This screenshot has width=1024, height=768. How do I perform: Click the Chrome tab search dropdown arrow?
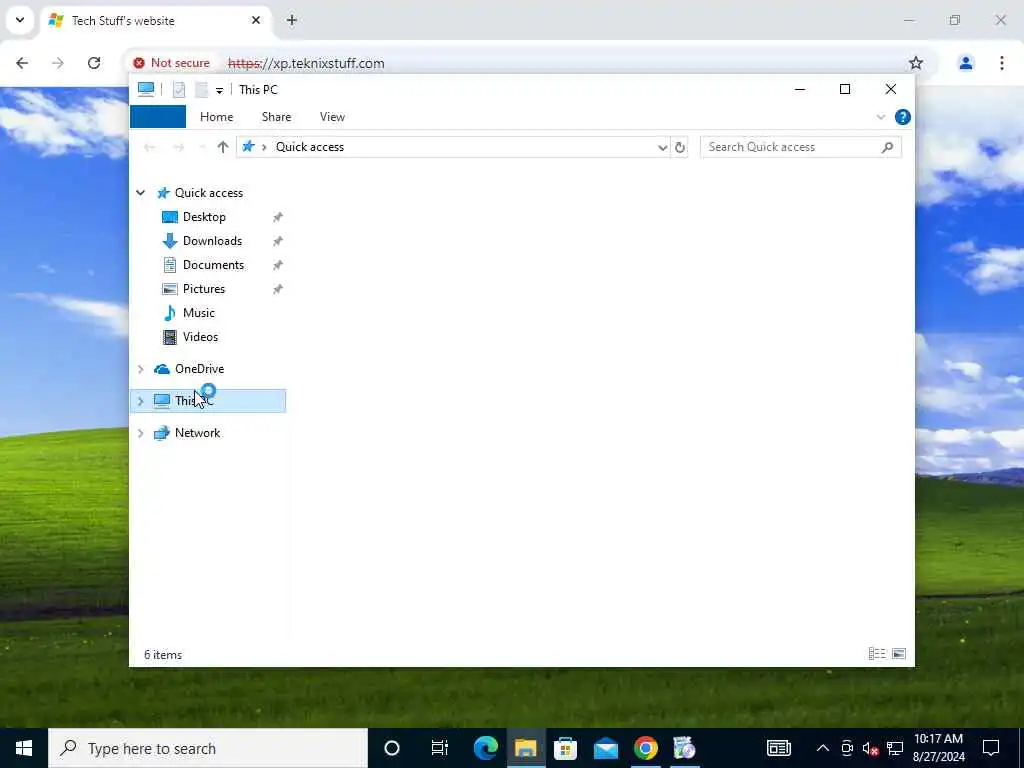click(20, 20)
